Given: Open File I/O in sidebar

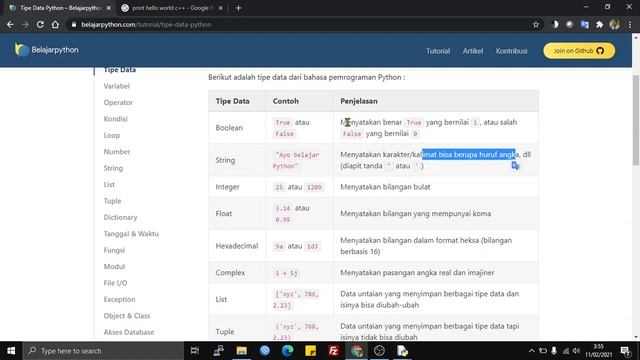Looking at the screenshot, I should (115, 283).
